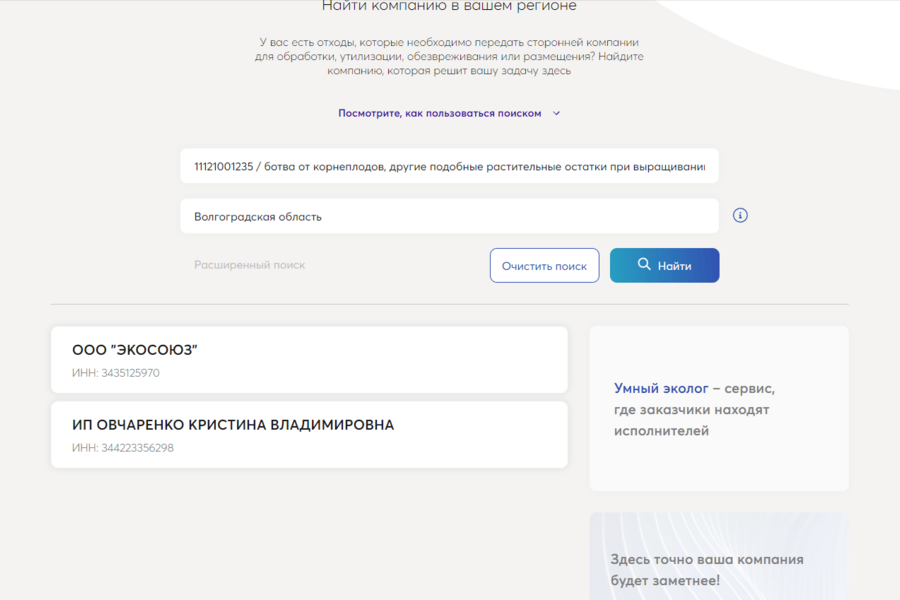This screenshot has height=600, width=900.
Task: Click the Очистить поиск button
Action: click(545, 265)
